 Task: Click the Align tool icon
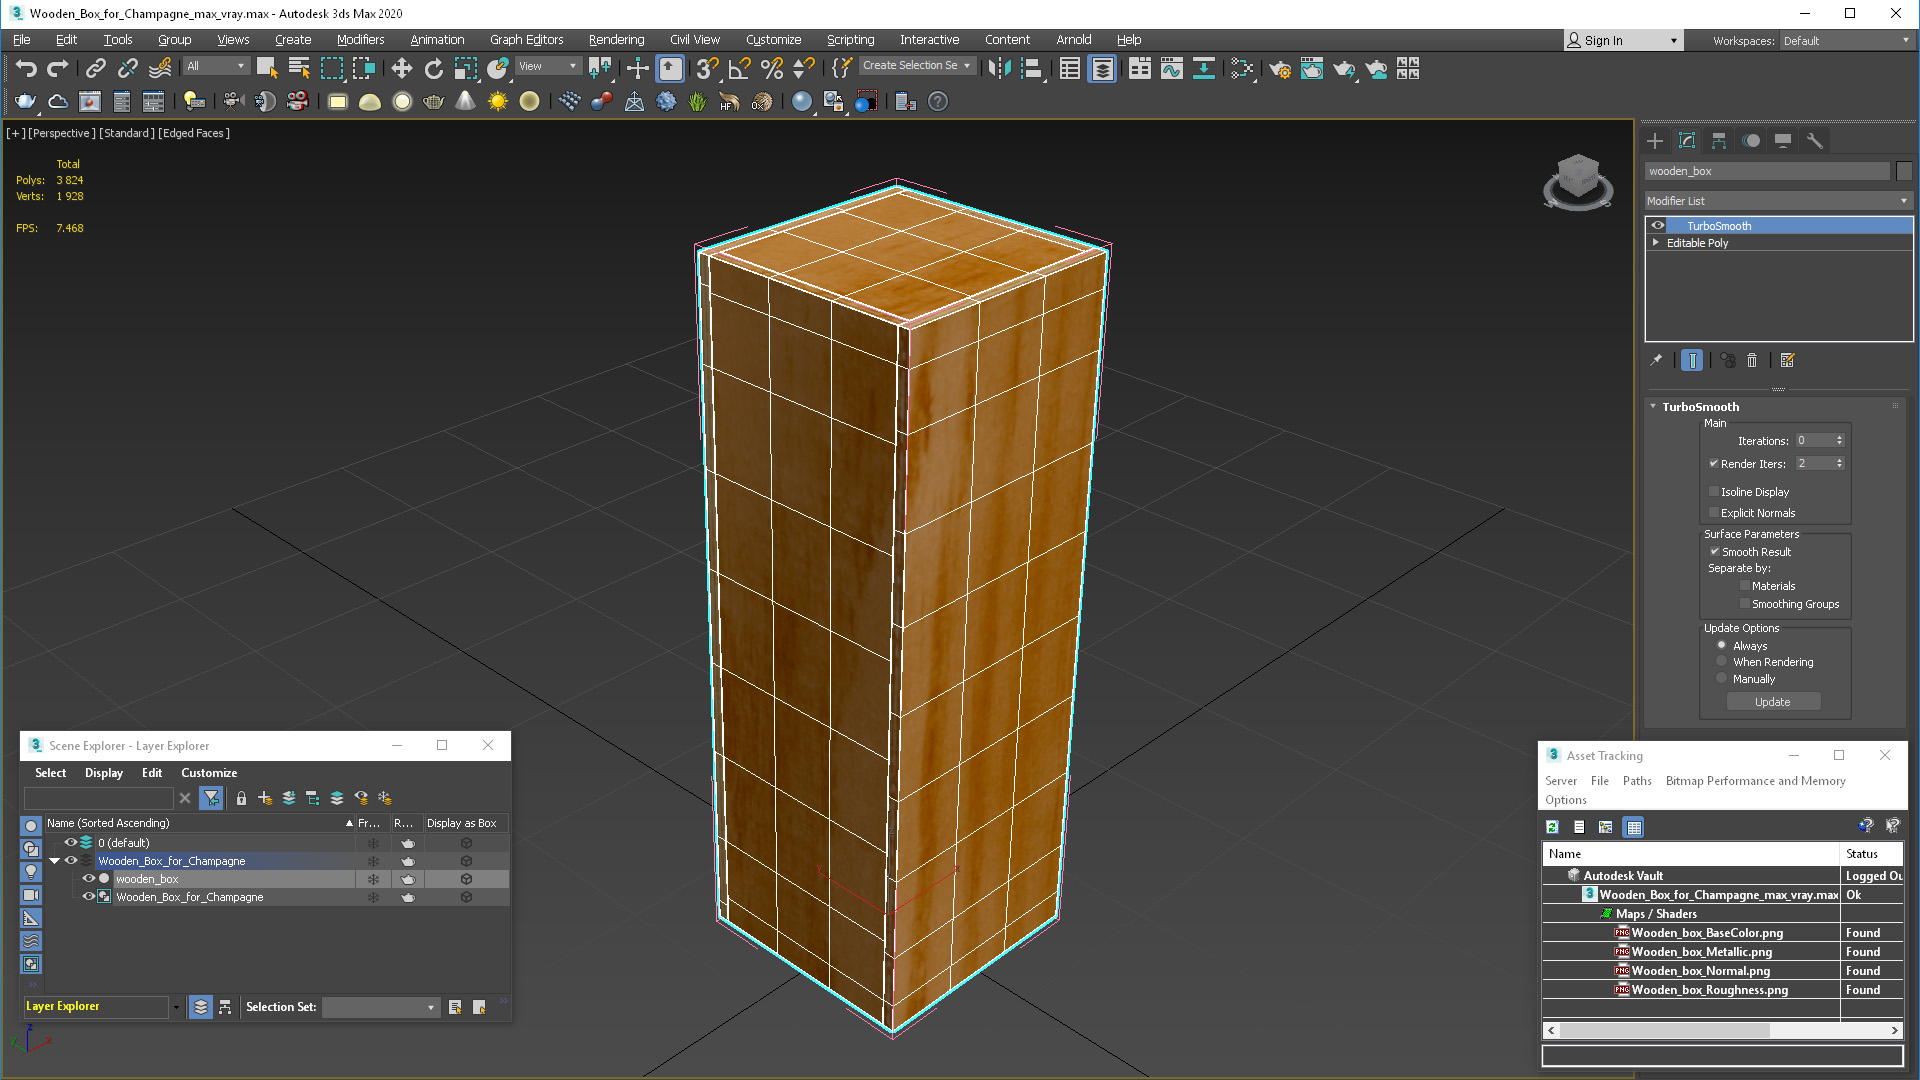coord(1033,68)
